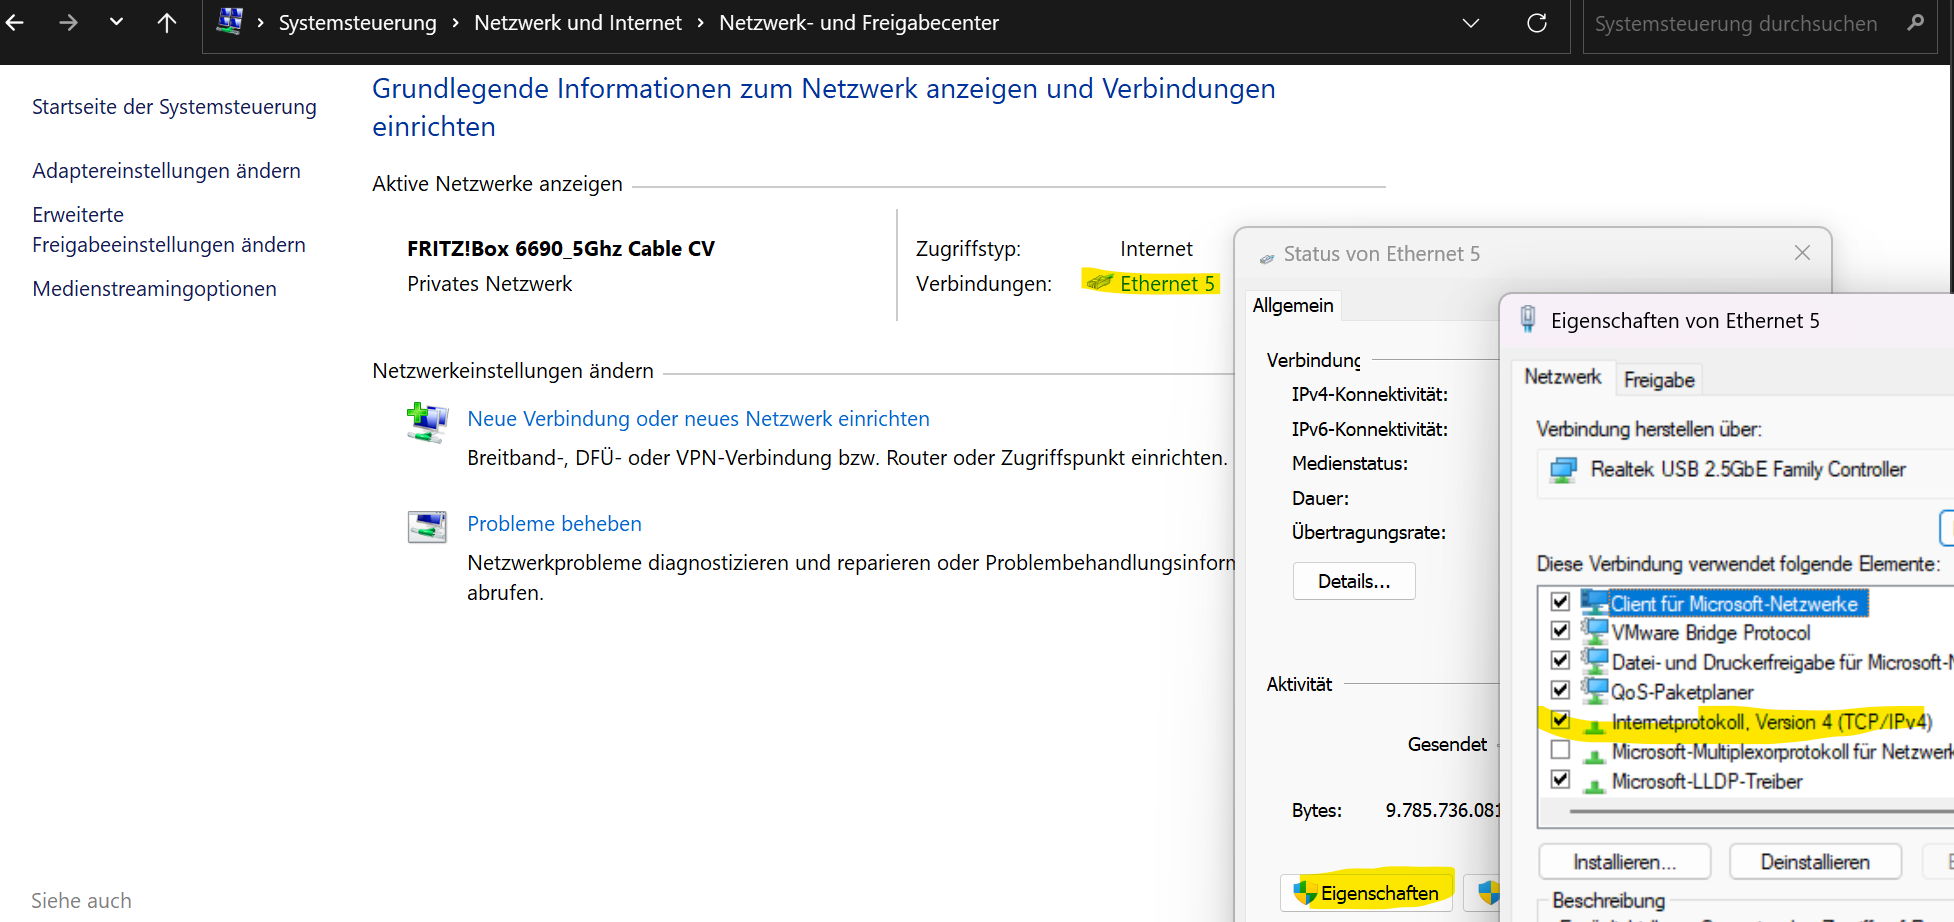Open the address bar history dropdown

(1470, 23)
